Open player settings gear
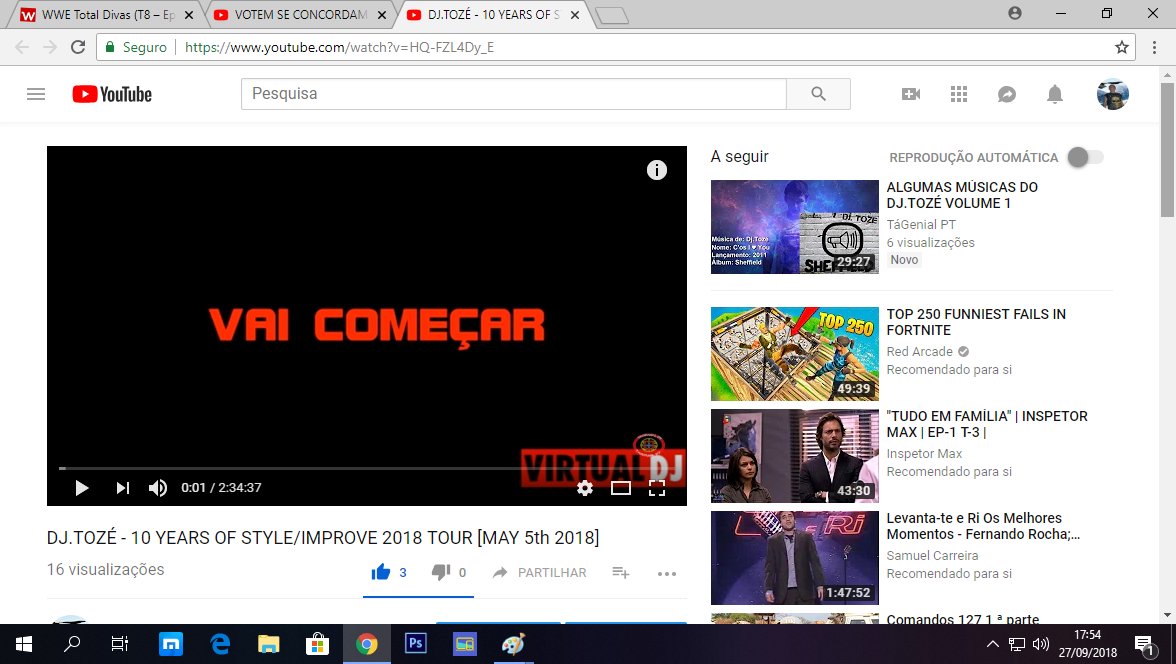Image resolution: width=1176 pixels, height=664 pixels. point(585,488)
